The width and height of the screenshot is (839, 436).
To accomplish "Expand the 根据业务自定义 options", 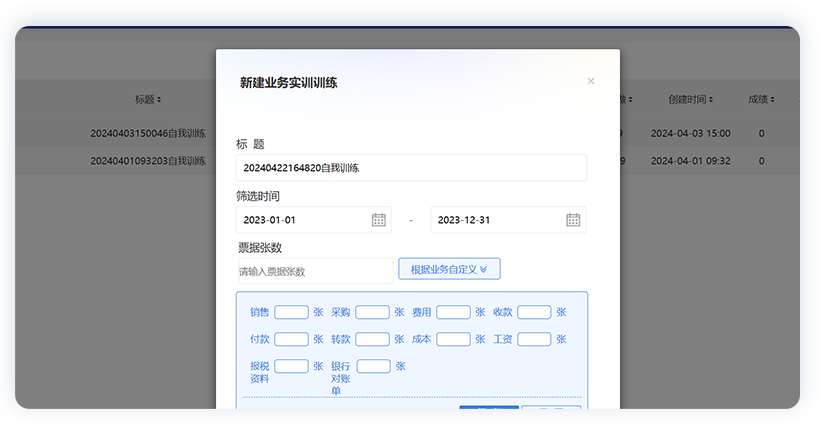I will 449,269.
